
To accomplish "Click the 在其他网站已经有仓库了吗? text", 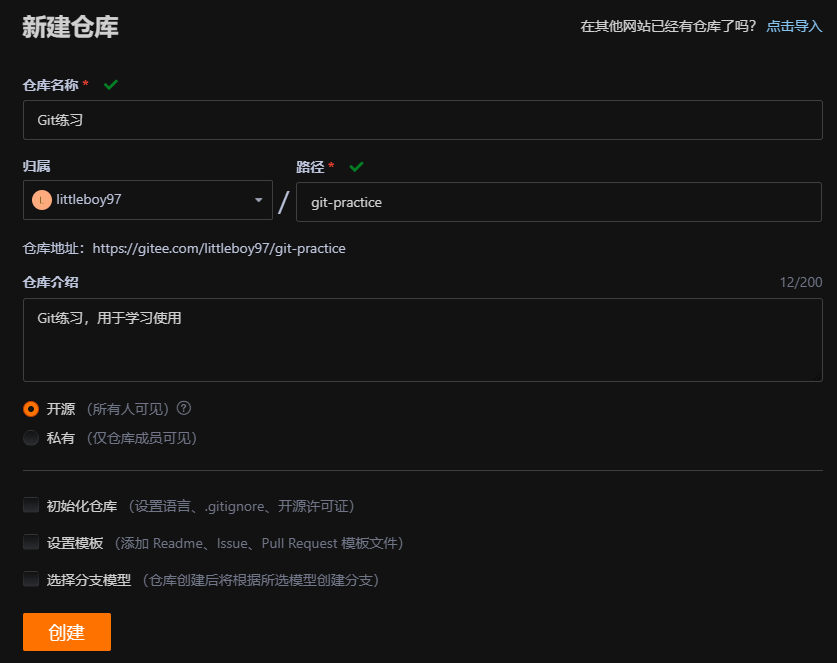I will (x=668, y=26).
